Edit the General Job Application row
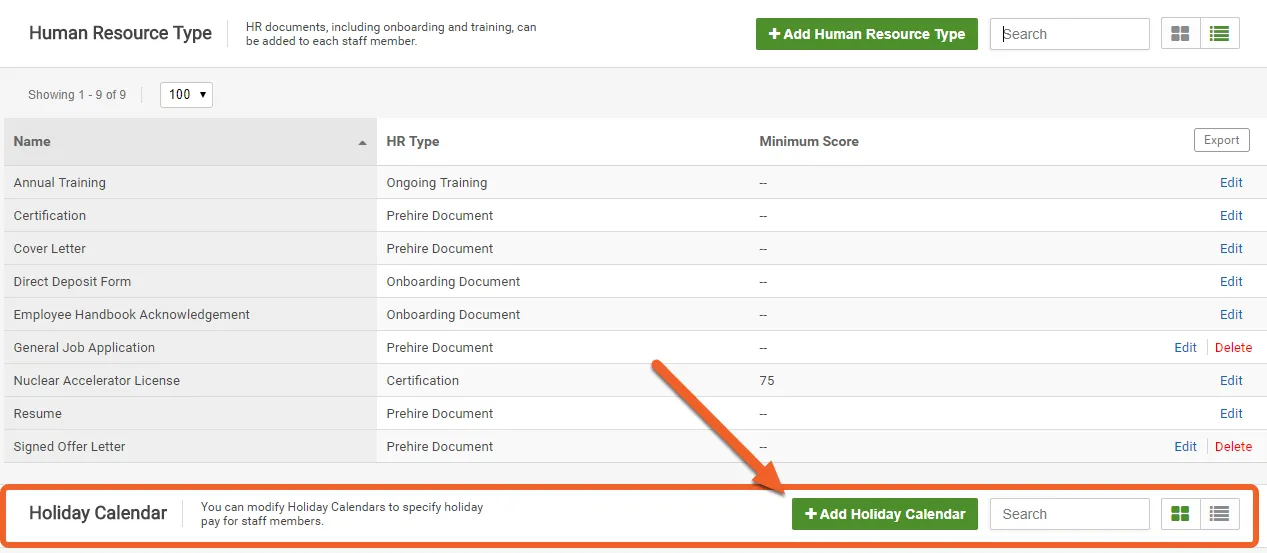The height and width of the screenshot is (553, 1267). [x=1185, y=348]
